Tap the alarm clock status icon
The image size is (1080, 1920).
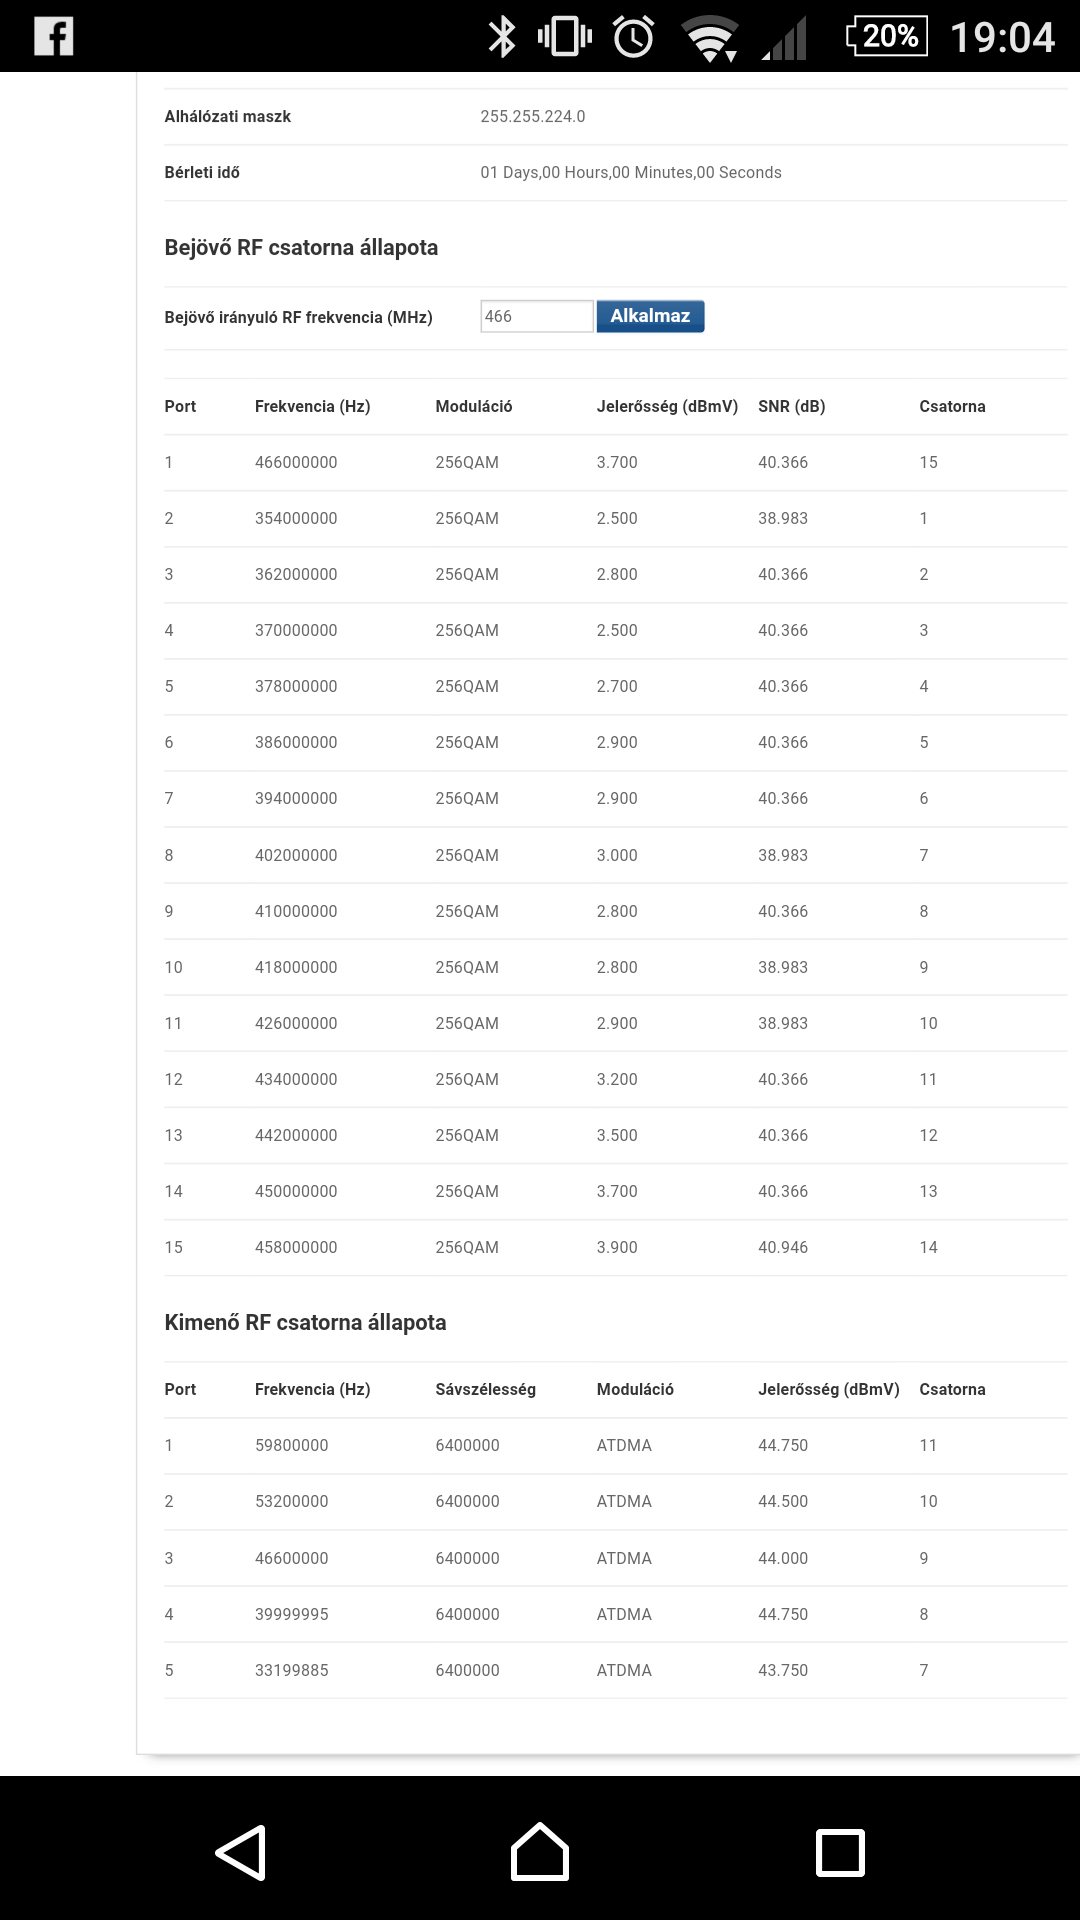(x=633, y=37)
